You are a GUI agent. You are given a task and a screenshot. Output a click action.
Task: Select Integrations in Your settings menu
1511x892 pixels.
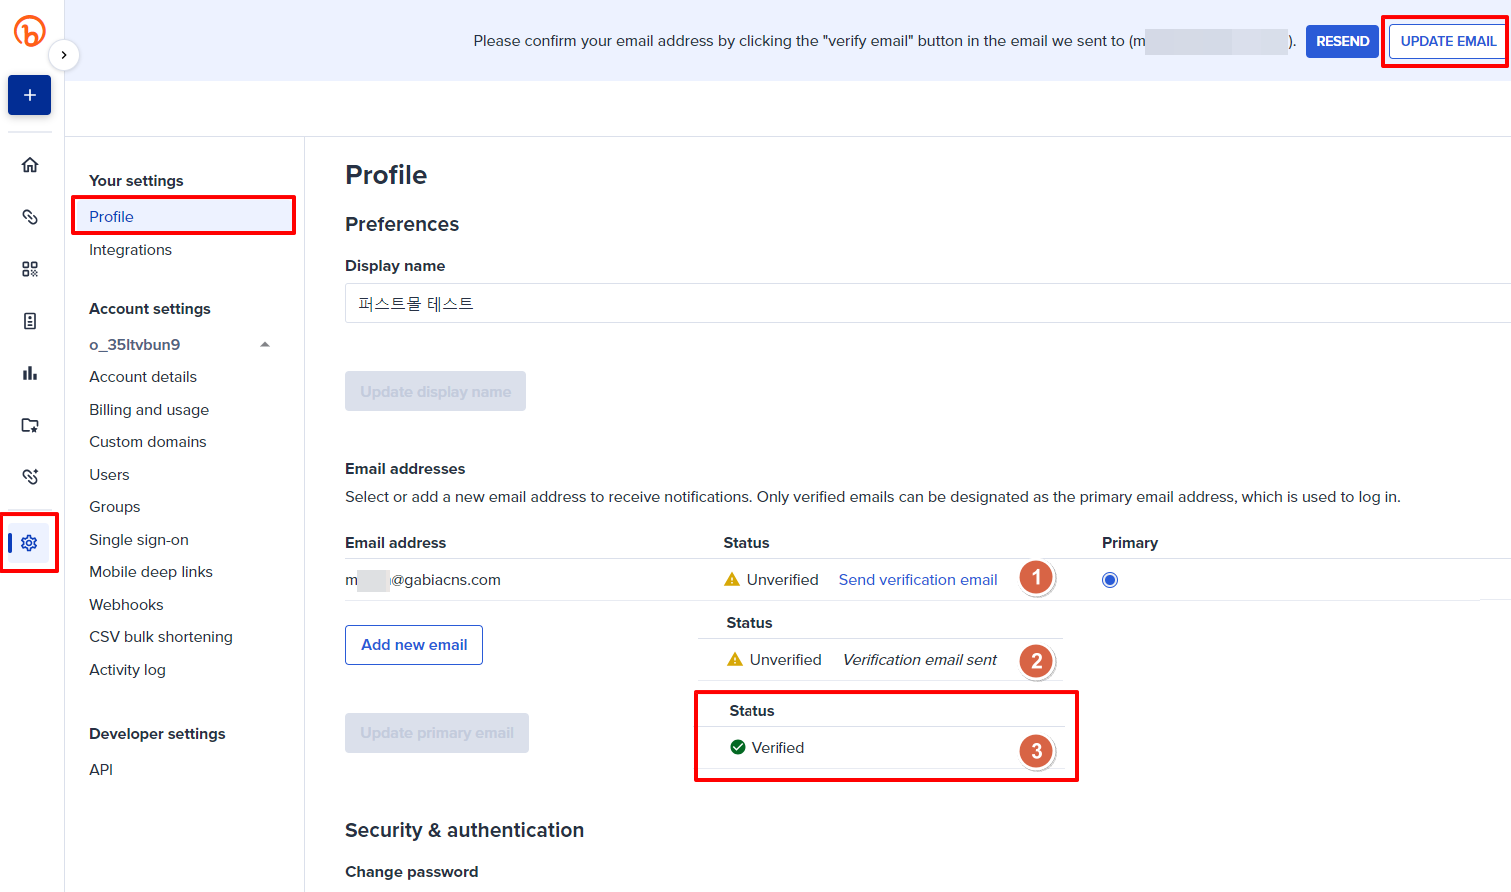pos(130,250)
